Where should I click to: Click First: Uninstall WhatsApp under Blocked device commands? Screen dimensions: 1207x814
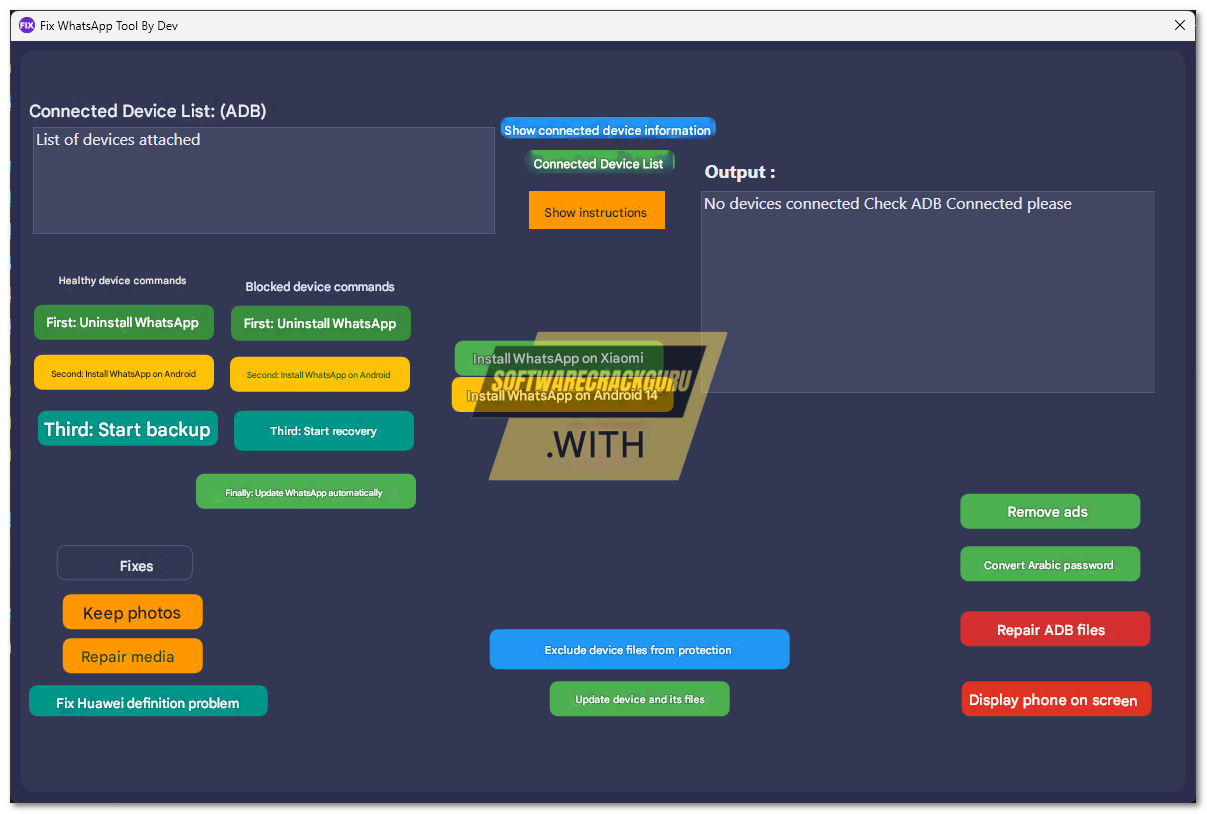point(320,323)
